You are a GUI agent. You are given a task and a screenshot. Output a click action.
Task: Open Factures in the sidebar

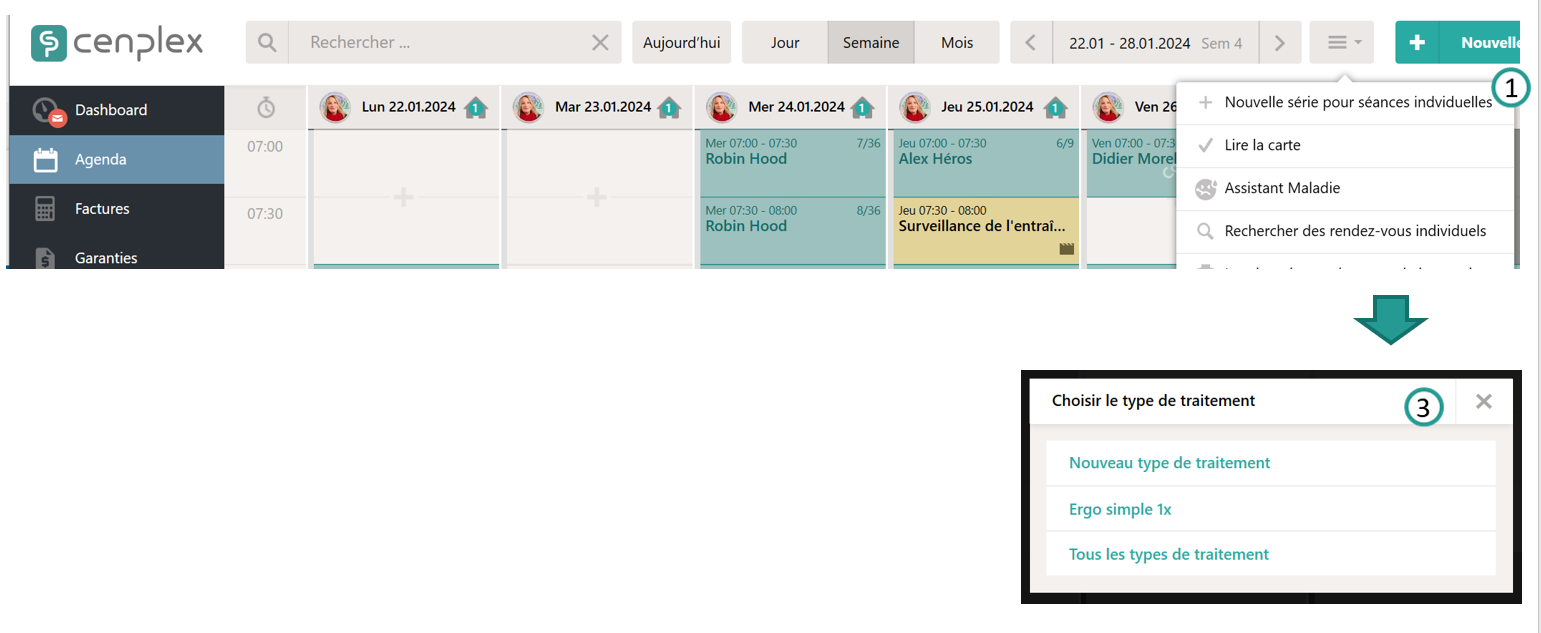click(102, 209)
